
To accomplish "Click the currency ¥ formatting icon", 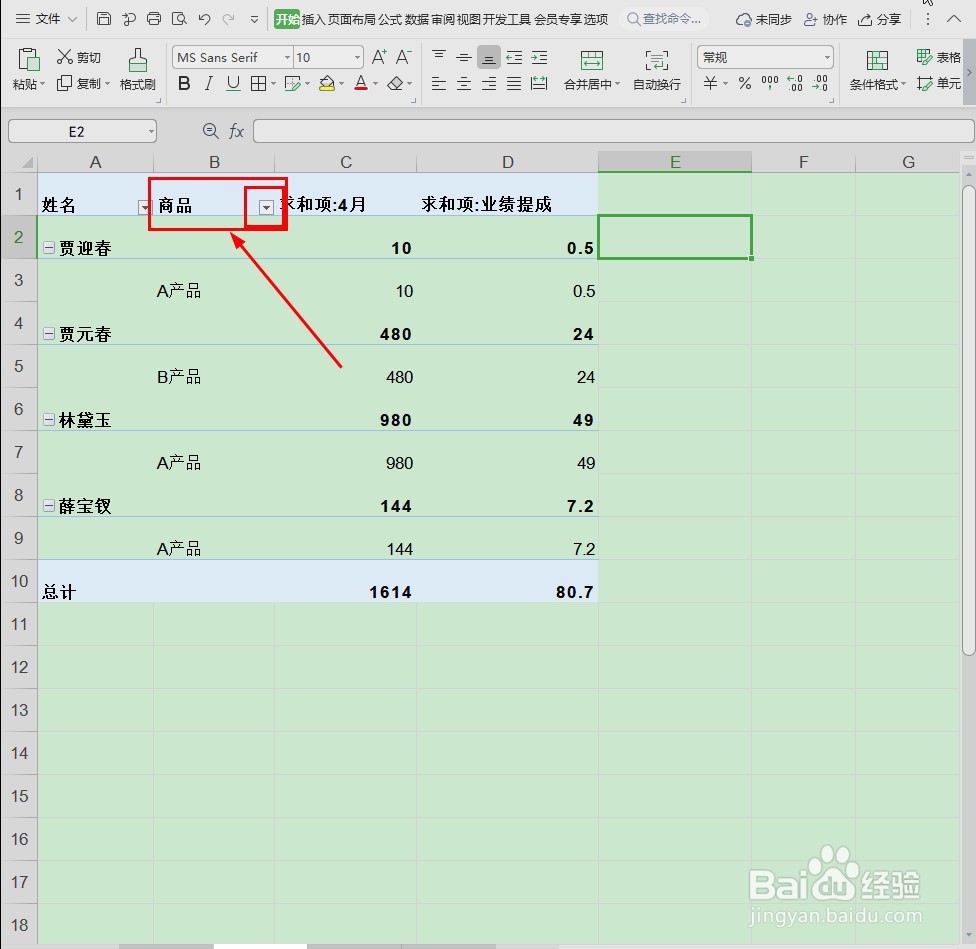I will pos(712,84).
